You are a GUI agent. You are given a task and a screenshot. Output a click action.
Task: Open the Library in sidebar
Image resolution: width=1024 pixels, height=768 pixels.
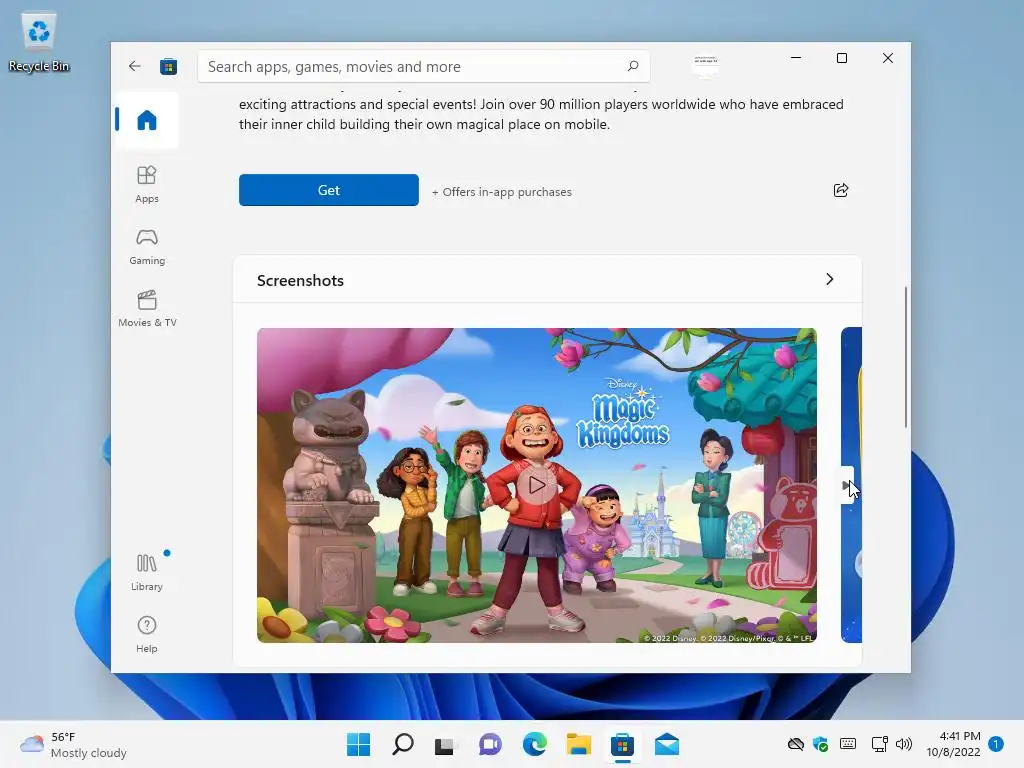point(146,572)
